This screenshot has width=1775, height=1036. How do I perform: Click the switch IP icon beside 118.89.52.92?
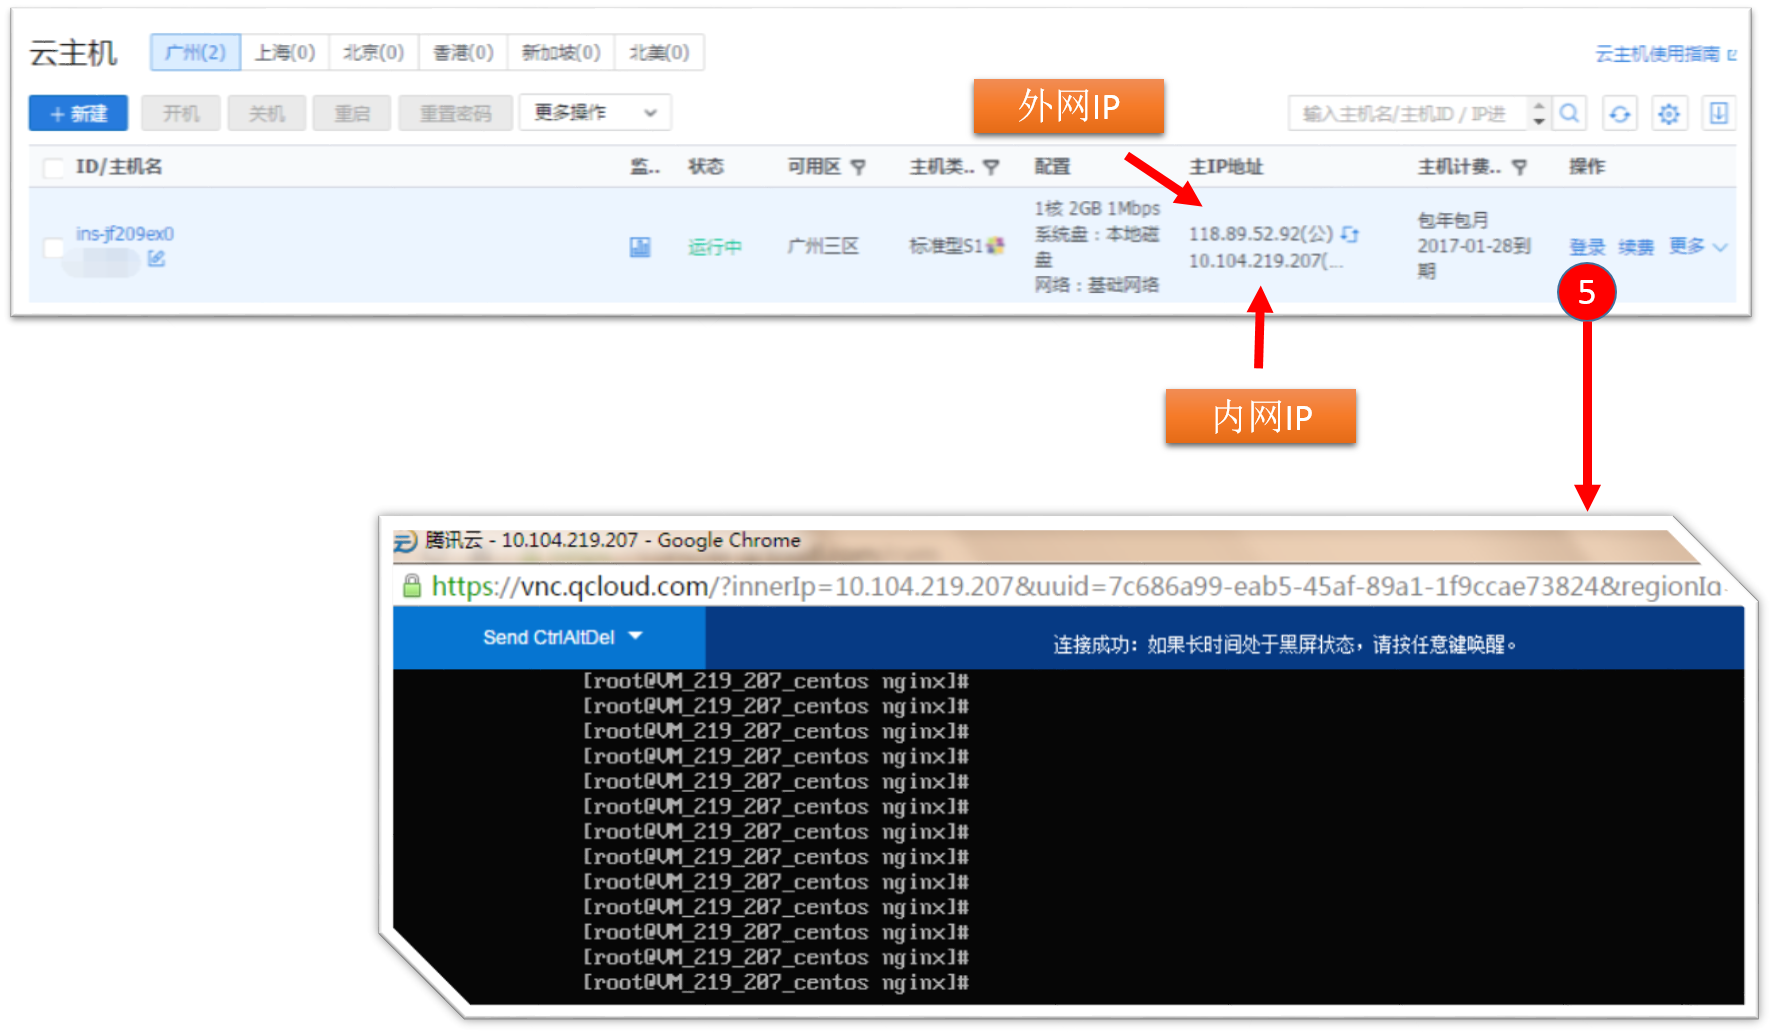point(1350,235)
